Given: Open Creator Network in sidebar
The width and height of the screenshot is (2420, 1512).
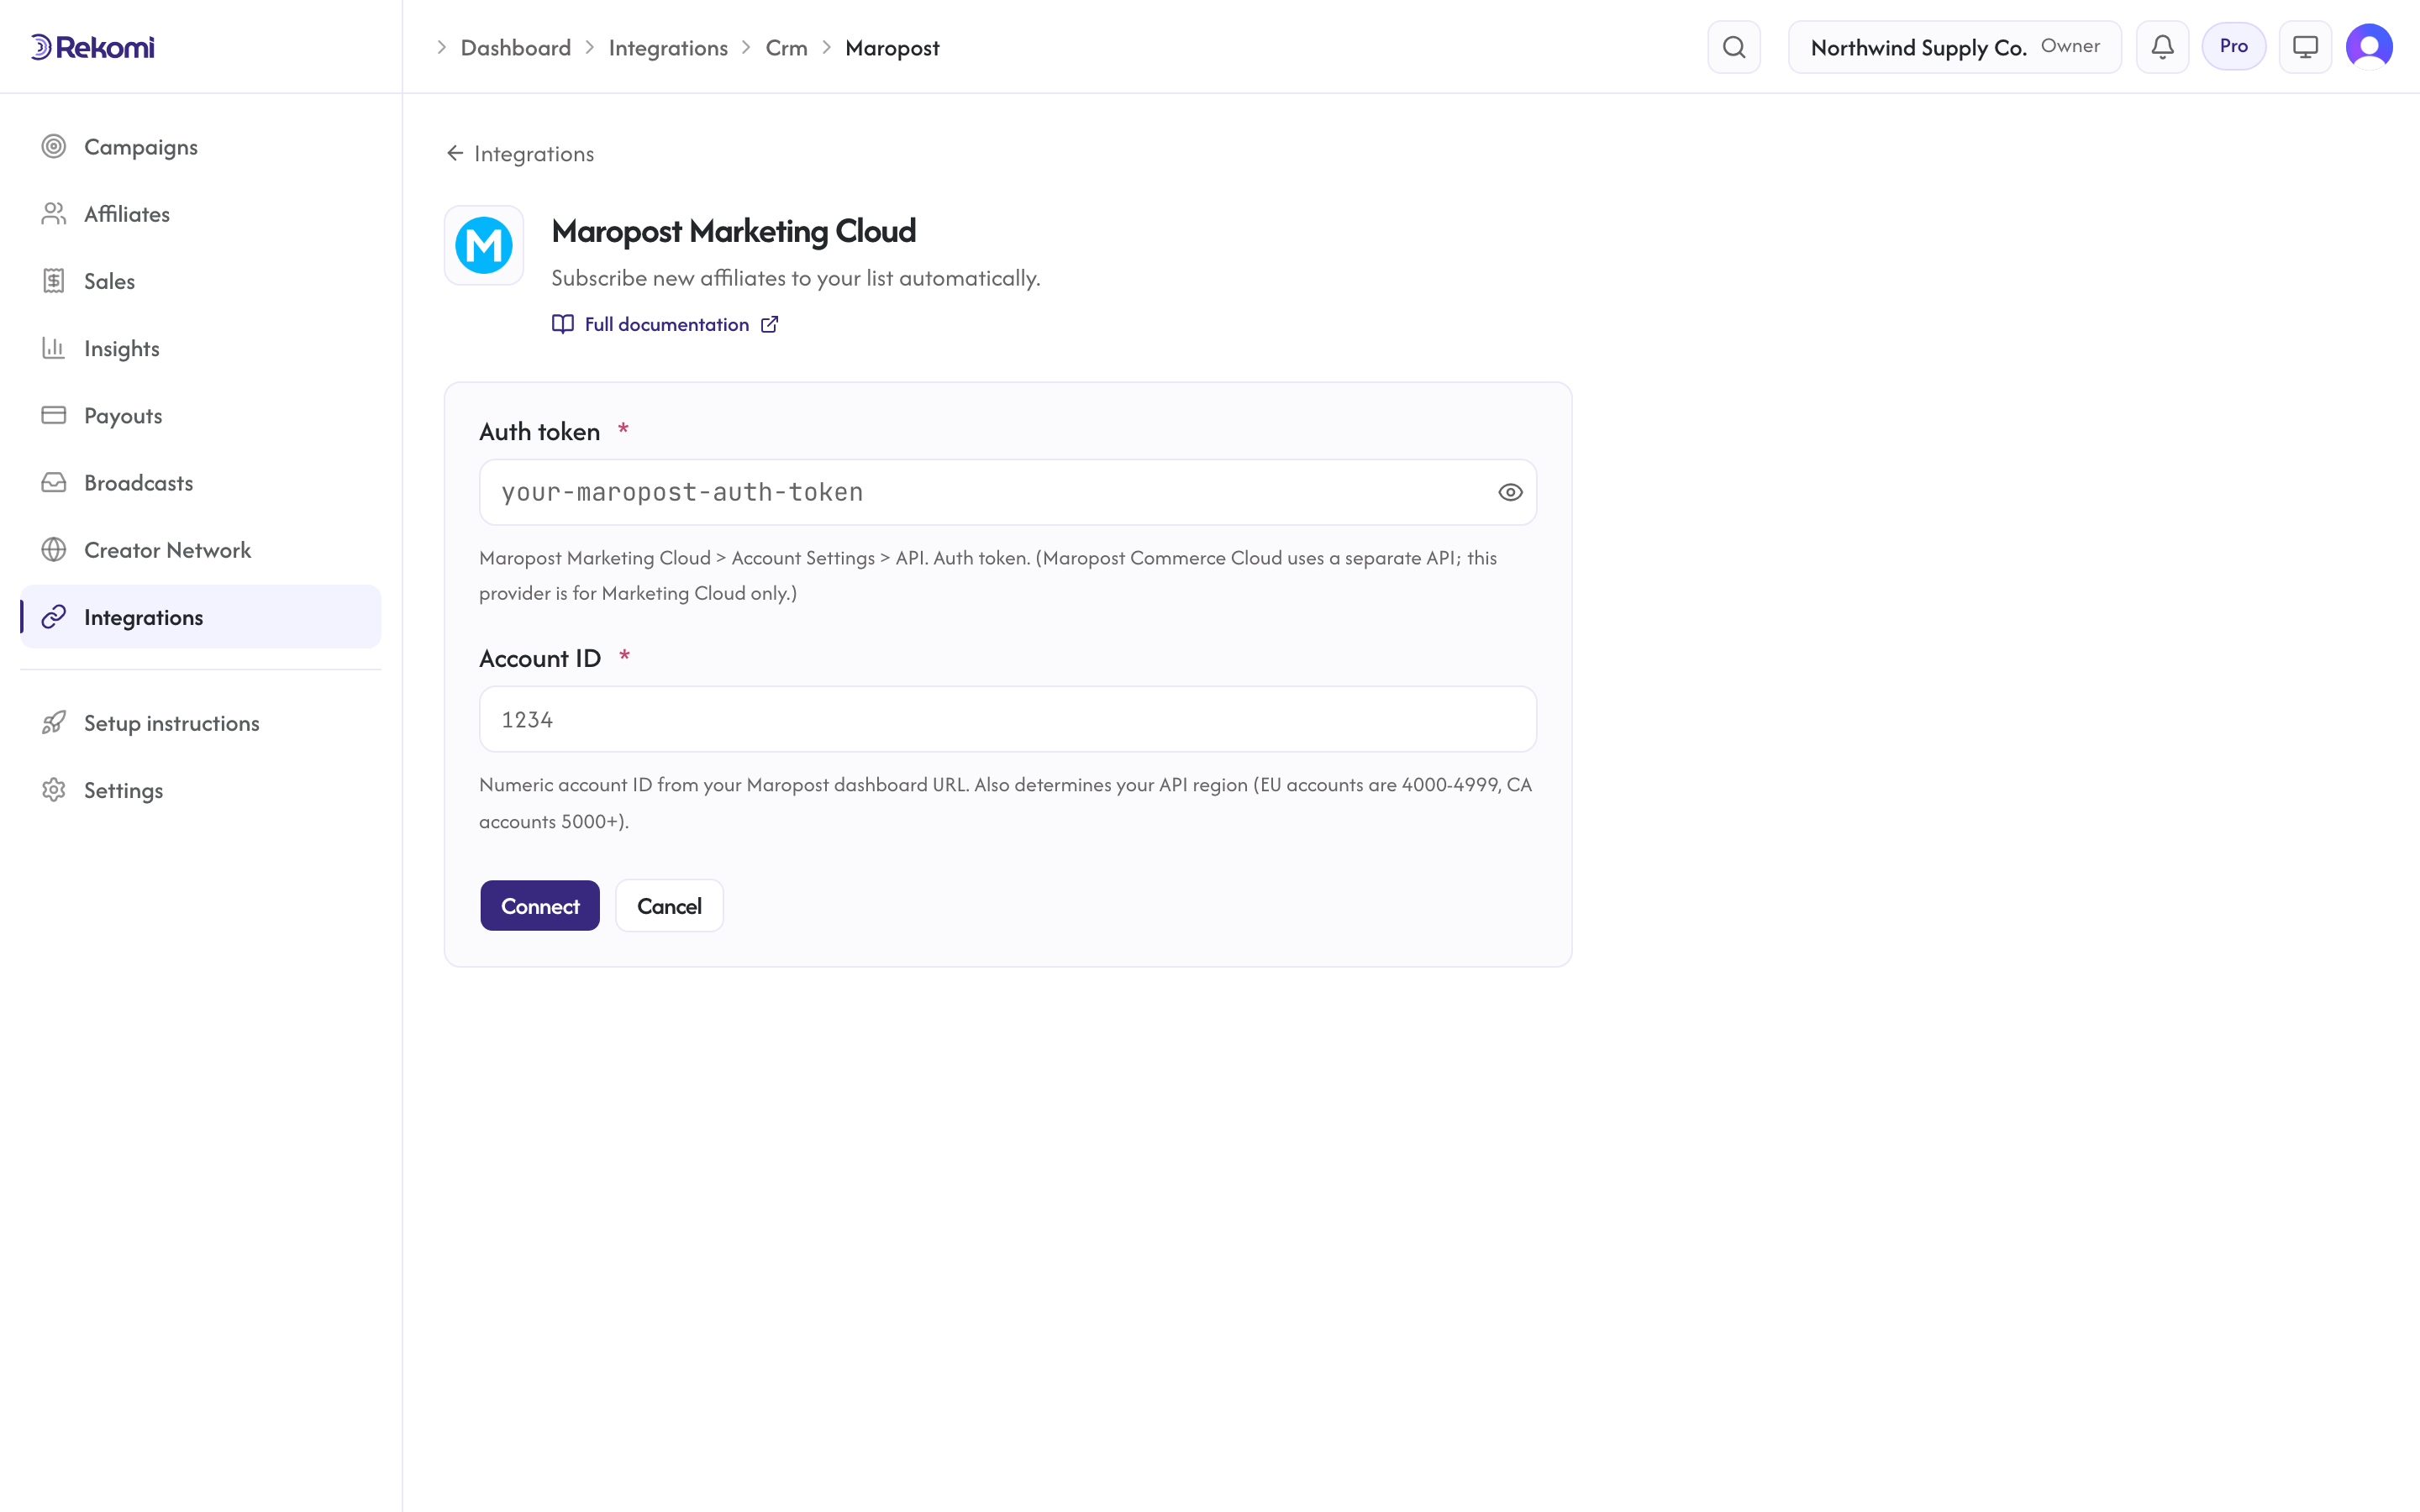Looking at the screenshot, I should pos(200,549).
